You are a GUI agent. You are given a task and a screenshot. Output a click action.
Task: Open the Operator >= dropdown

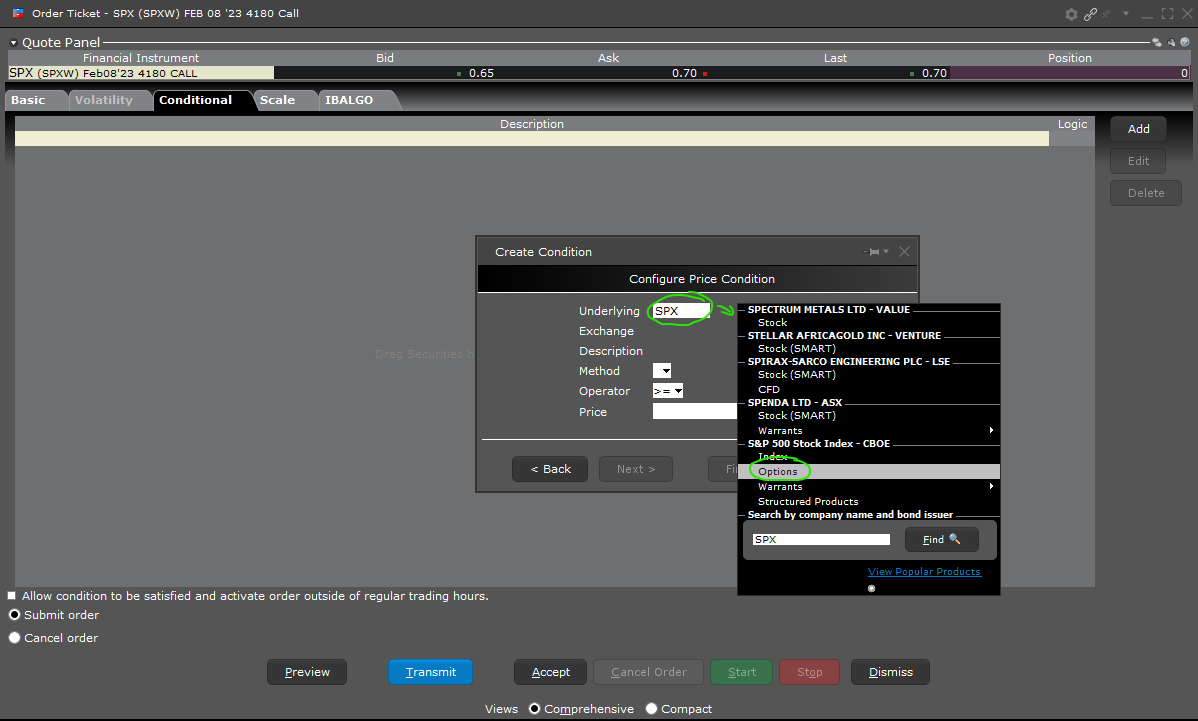click(668, 391)
